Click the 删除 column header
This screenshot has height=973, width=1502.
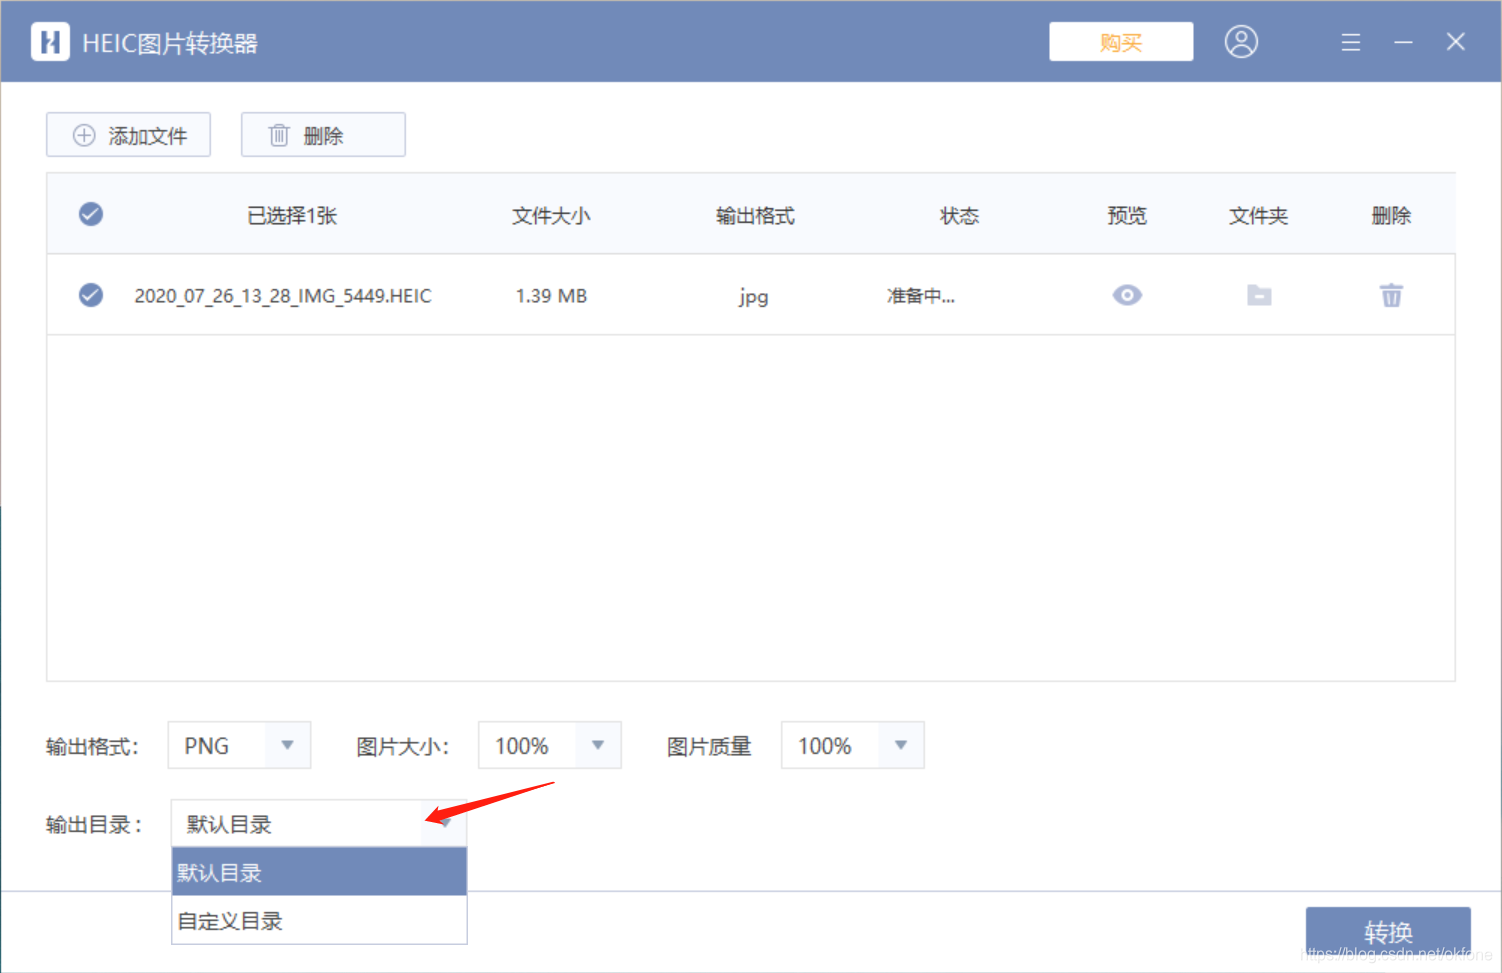(1391, 216)
